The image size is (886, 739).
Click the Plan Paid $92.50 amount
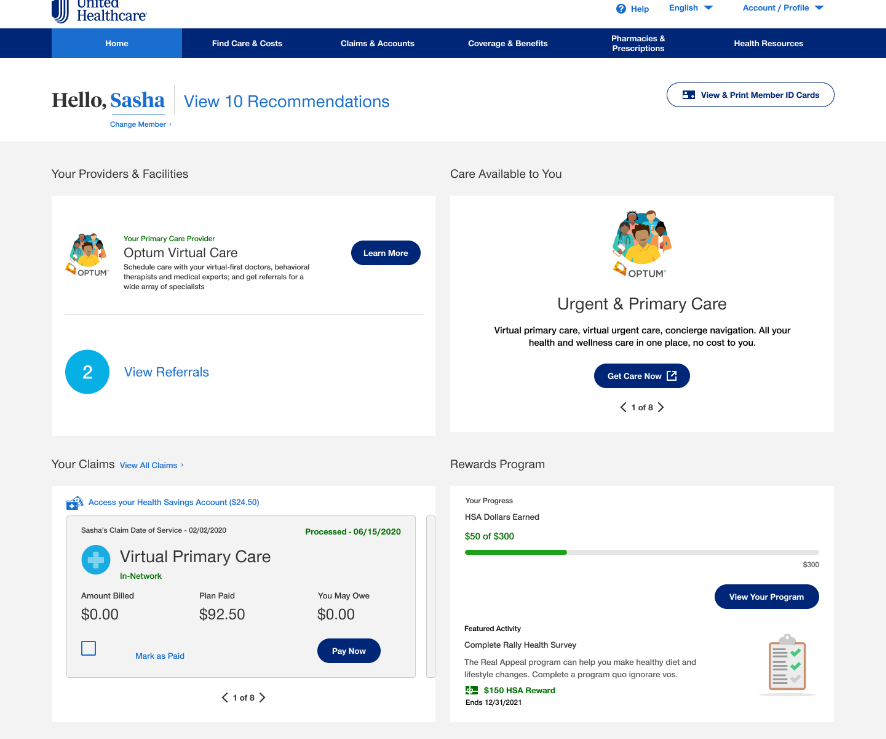click(222, 615)
